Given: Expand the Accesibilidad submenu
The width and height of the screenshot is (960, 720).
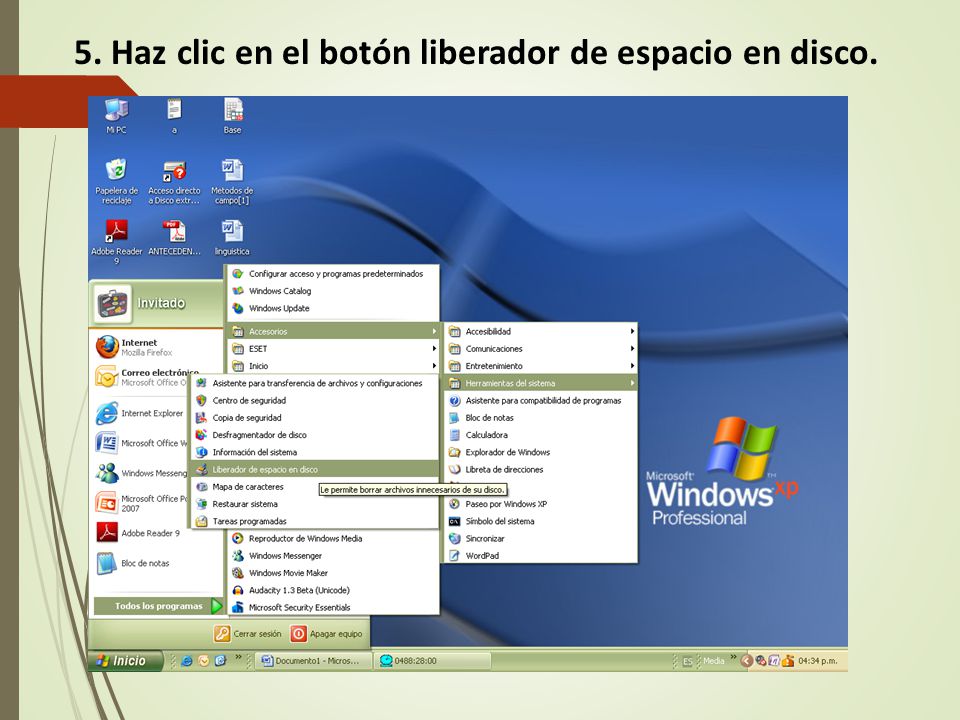Looking at the screenshot, I should pos(541,331).
